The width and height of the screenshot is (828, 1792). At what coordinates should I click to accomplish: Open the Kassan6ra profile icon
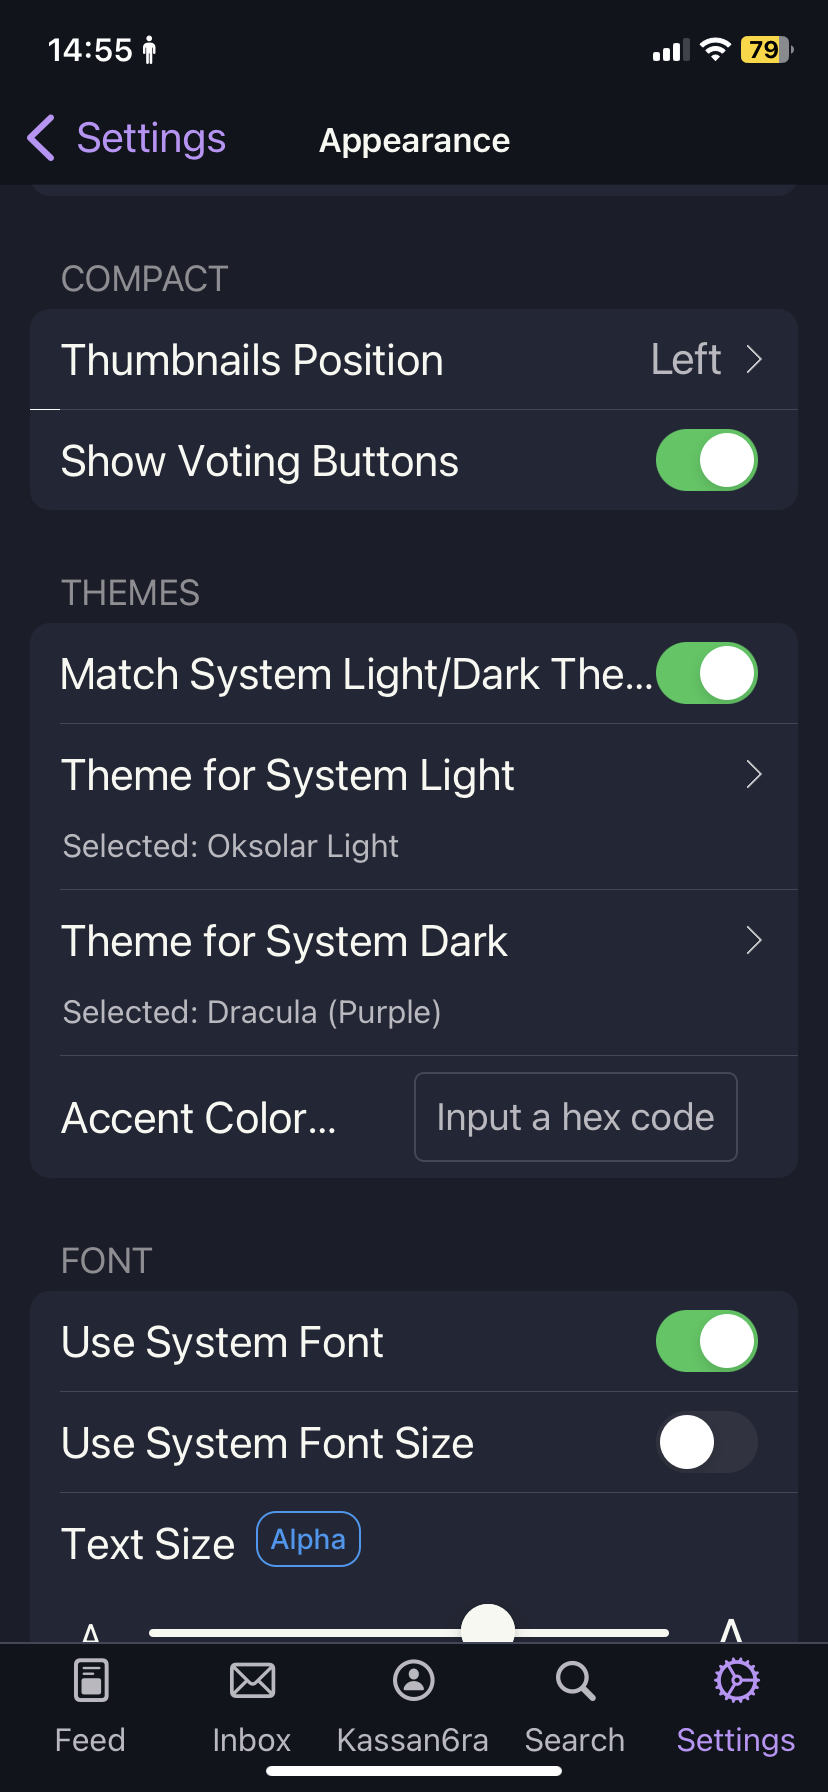click(x=413, y=1680)
